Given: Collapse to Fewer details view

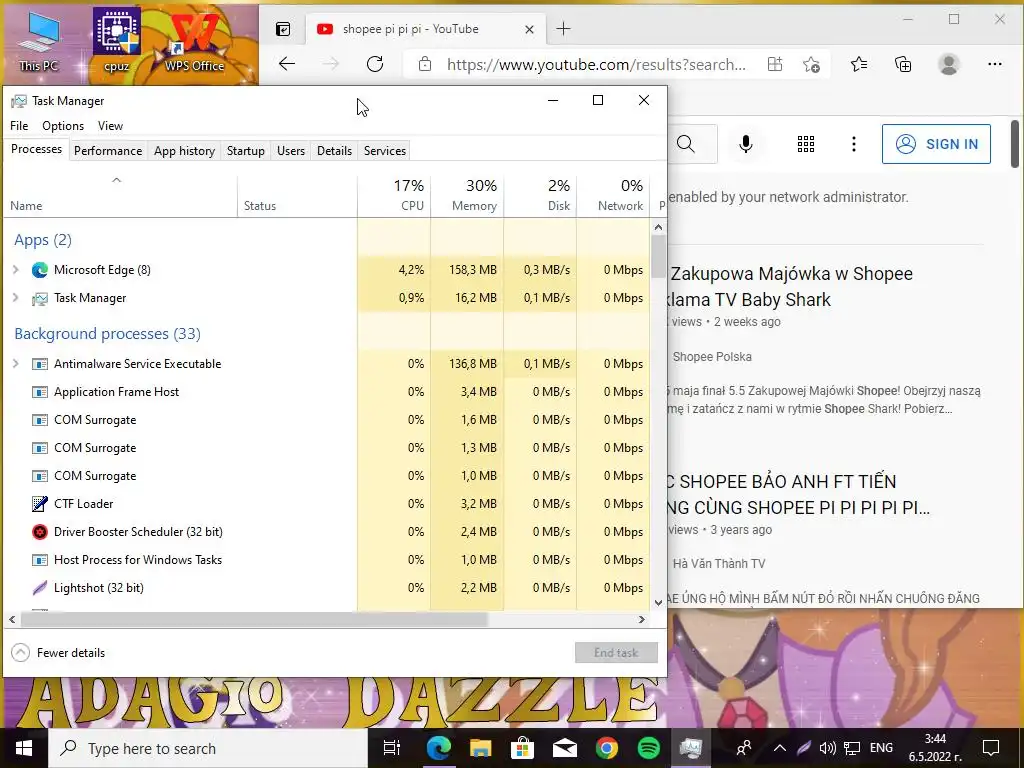Looking at the screenshot, I should pyautogui.click(x=58, y=652).
